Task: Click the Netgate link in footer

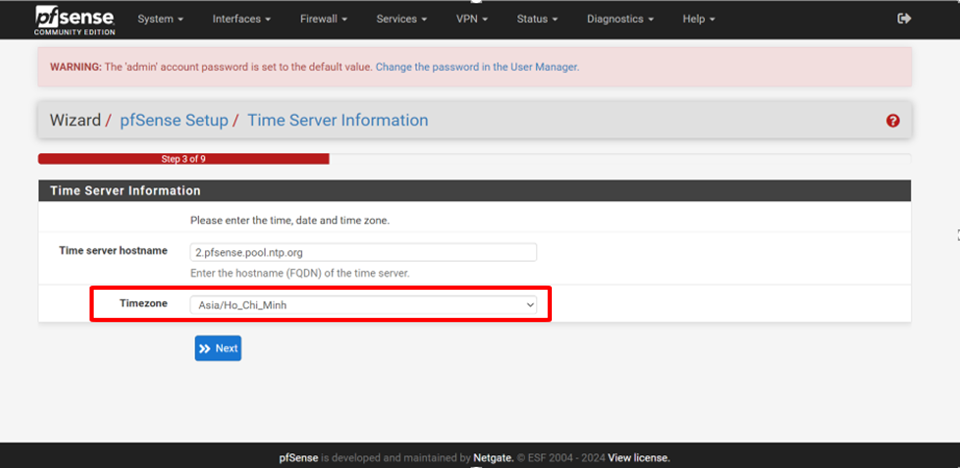Action: click(x=491, y=458)
